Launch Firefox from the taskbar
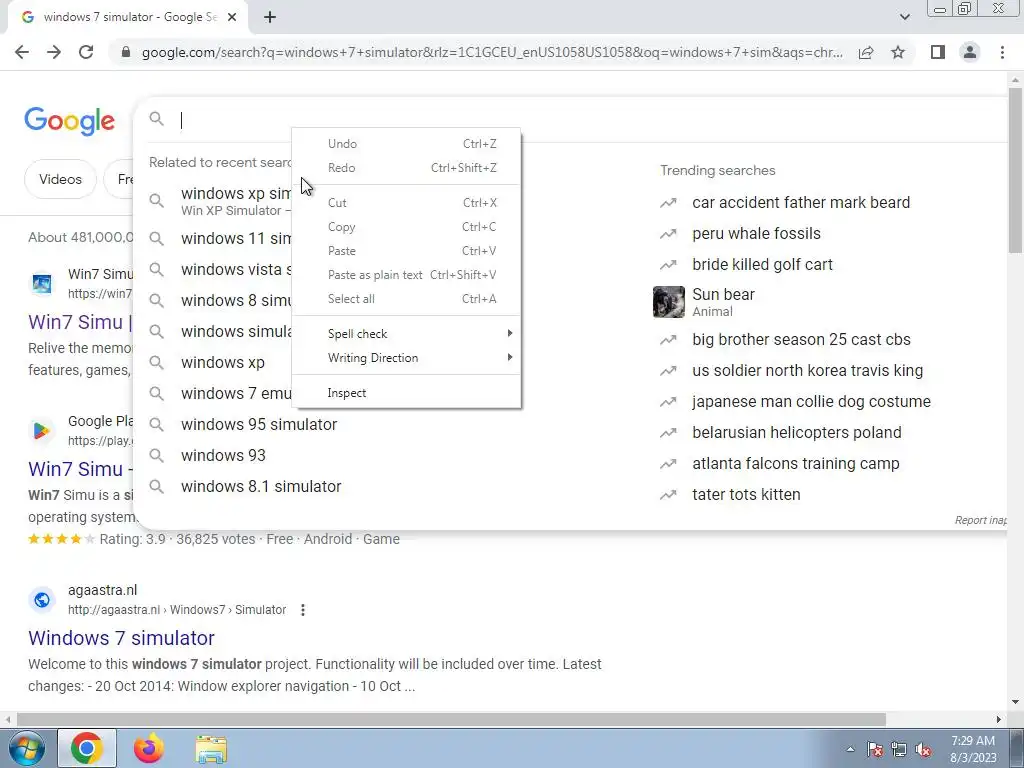Screen dimensions: 1024x768 coord(150,748)
